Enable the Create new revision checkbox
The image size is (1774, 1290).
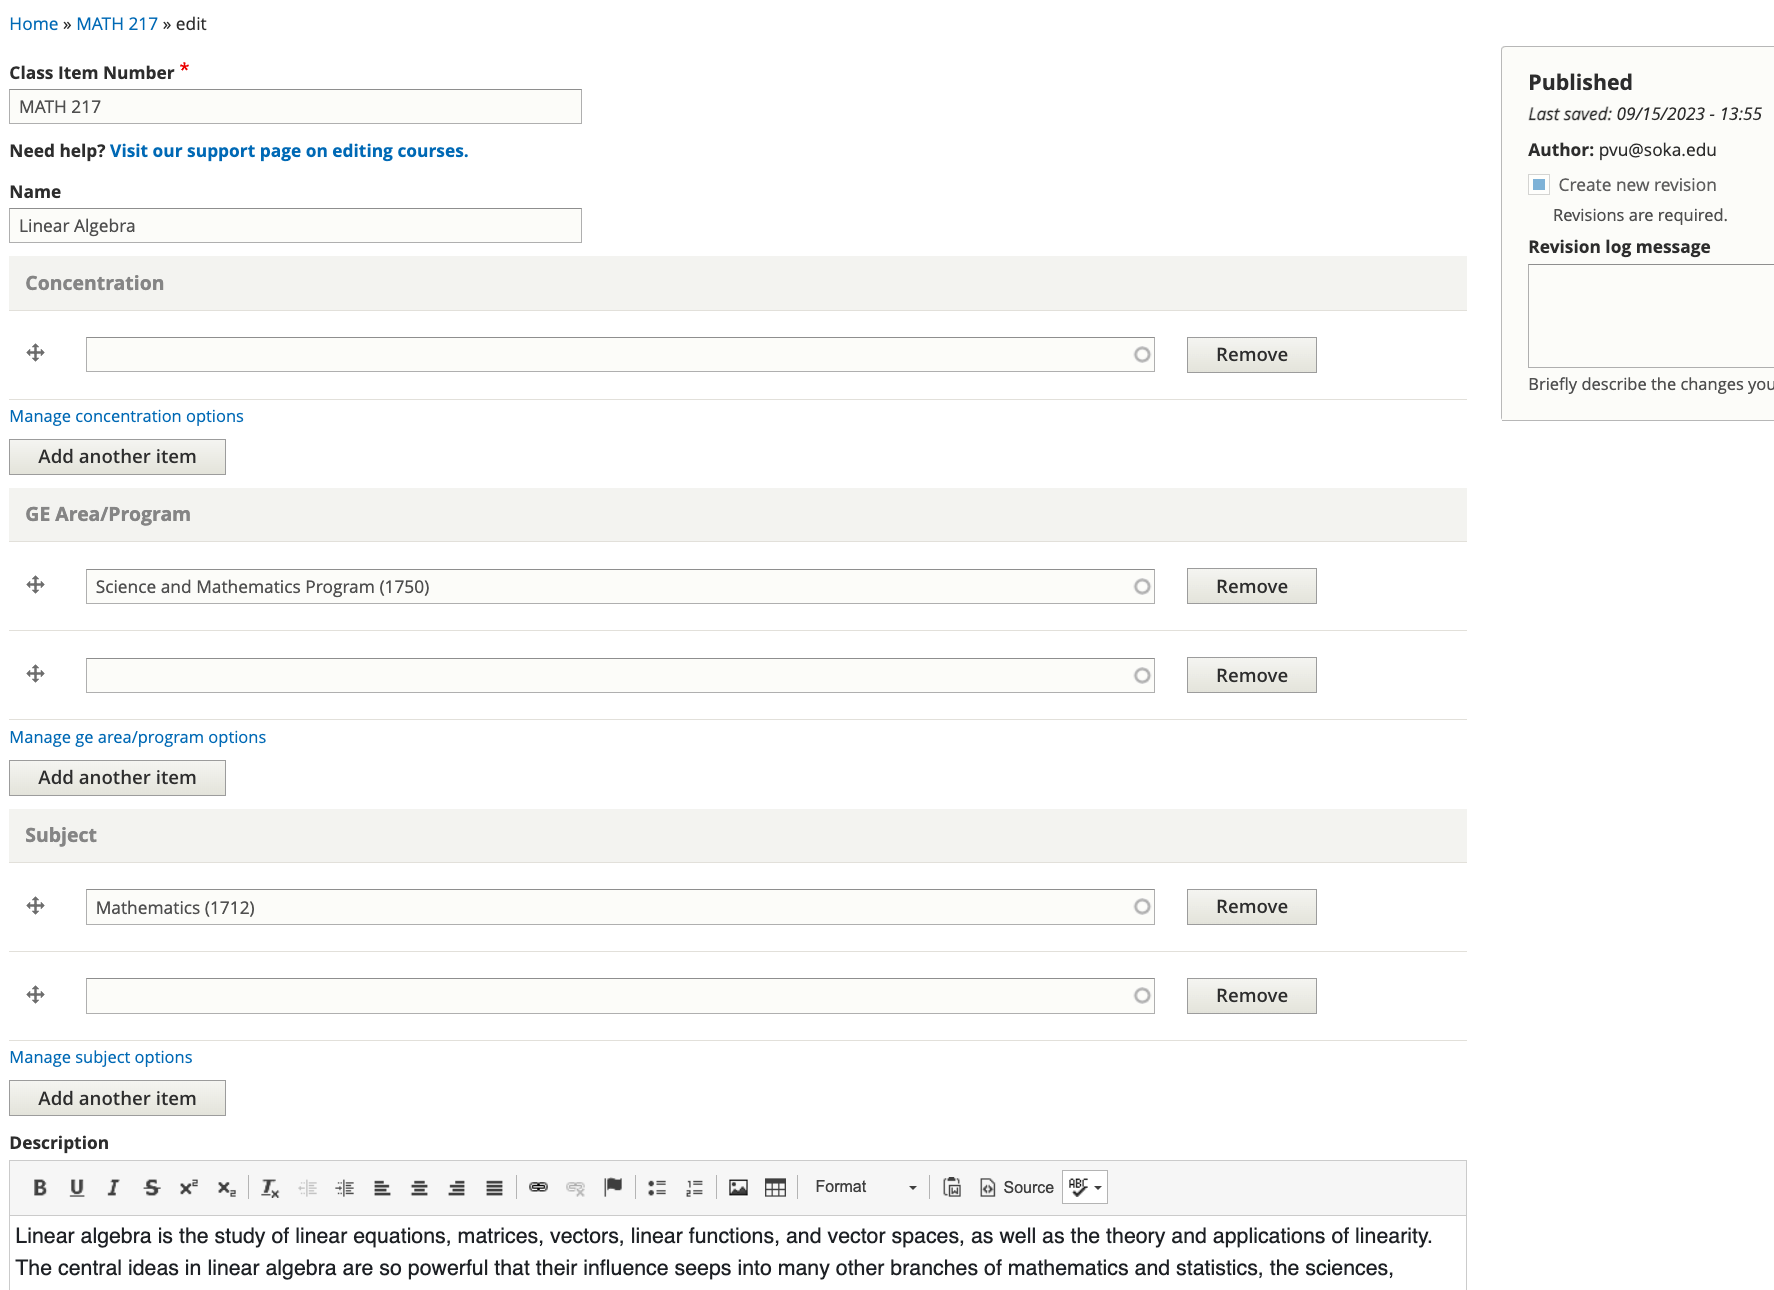(x=1538, y=184)
